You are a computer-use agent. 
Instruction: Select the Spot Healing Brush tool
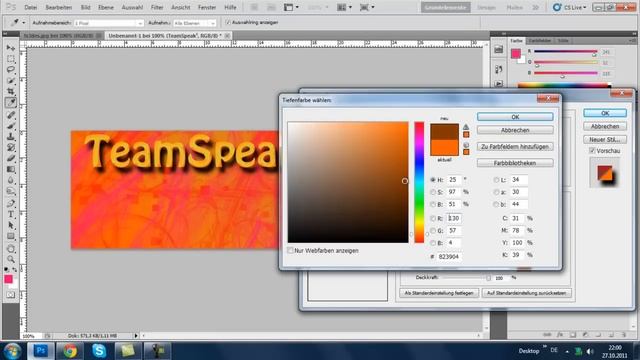(x=11, y=115)
